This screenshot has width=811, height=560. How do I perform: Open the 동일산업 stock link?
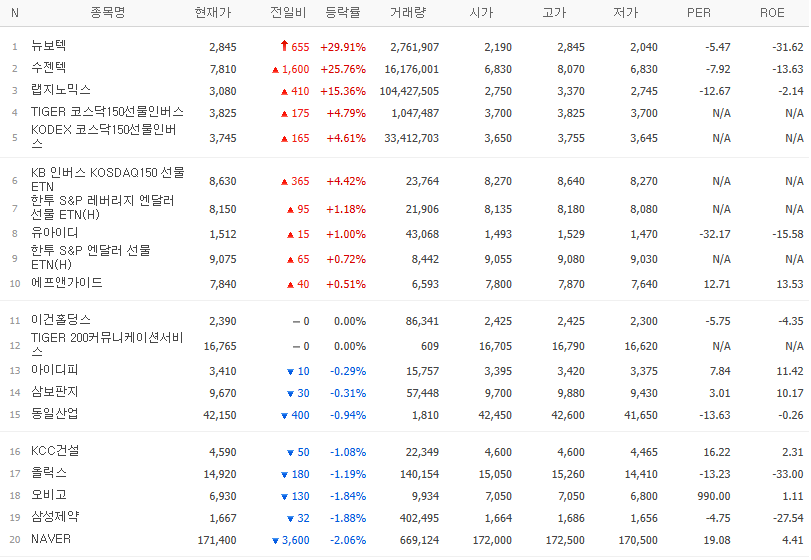tap(54, 414)
